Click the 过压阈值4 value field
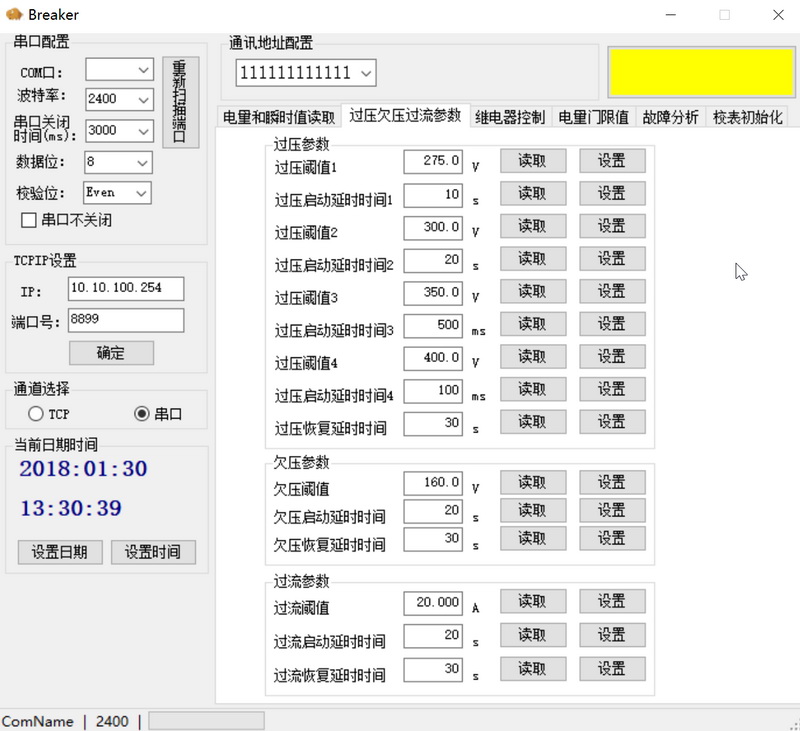This screenshot has width=800, height=731. pyautogui.click(x=433, y=358)
